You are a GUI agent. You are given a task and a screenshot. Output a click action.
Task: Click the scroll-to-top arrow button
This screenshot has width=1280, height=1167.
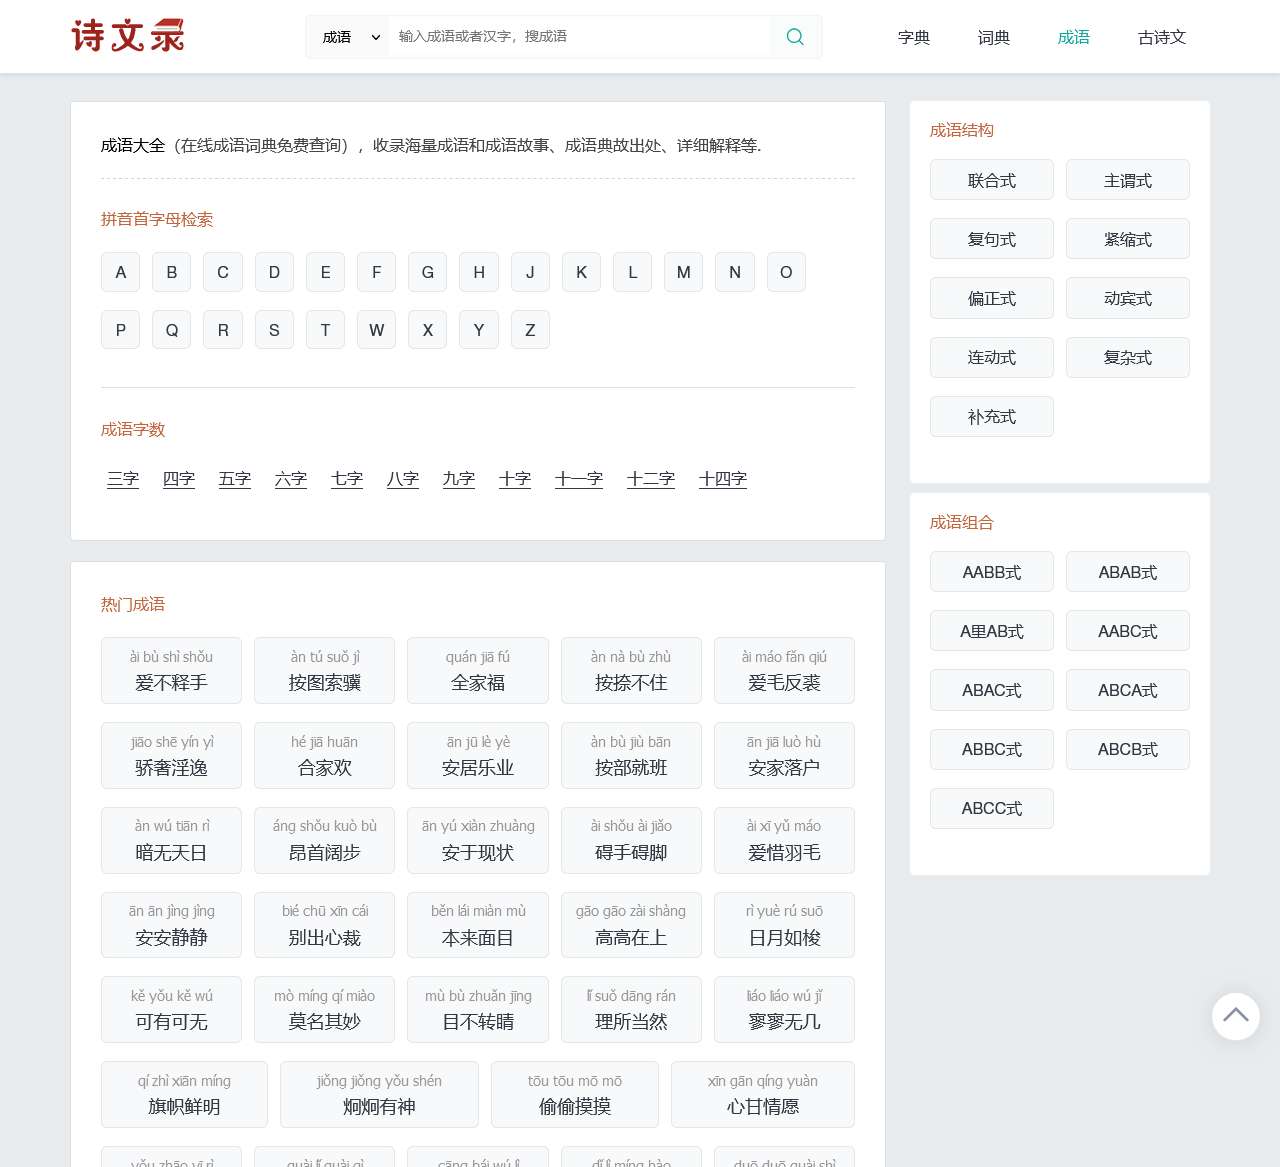coord(1235,1016)
